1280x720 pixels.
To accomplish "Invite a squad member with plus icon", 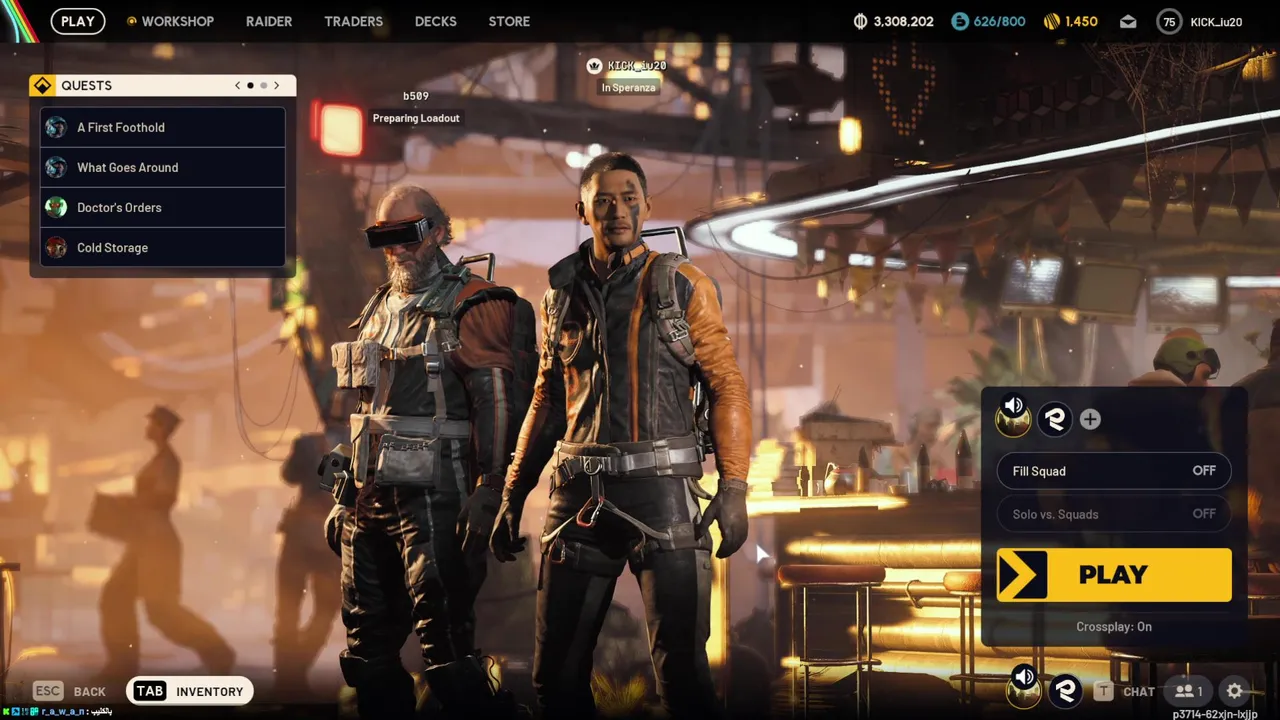I will 1090,420.
